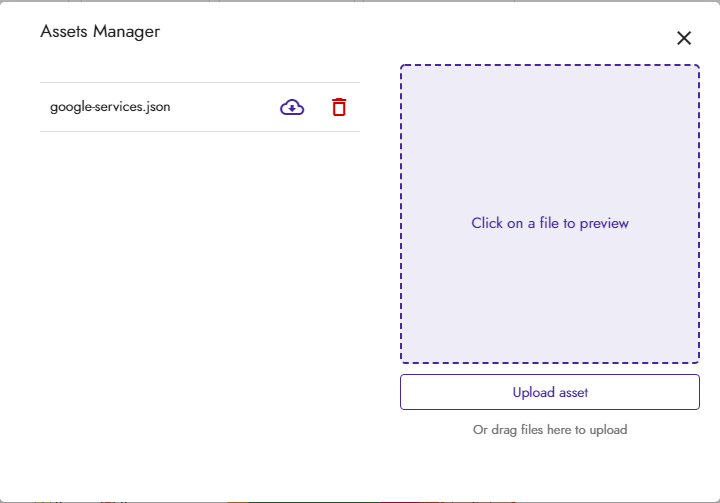720x503 pixels.
Task: Dismiss the dialog with the X icon
Action: tap(684, 38)
